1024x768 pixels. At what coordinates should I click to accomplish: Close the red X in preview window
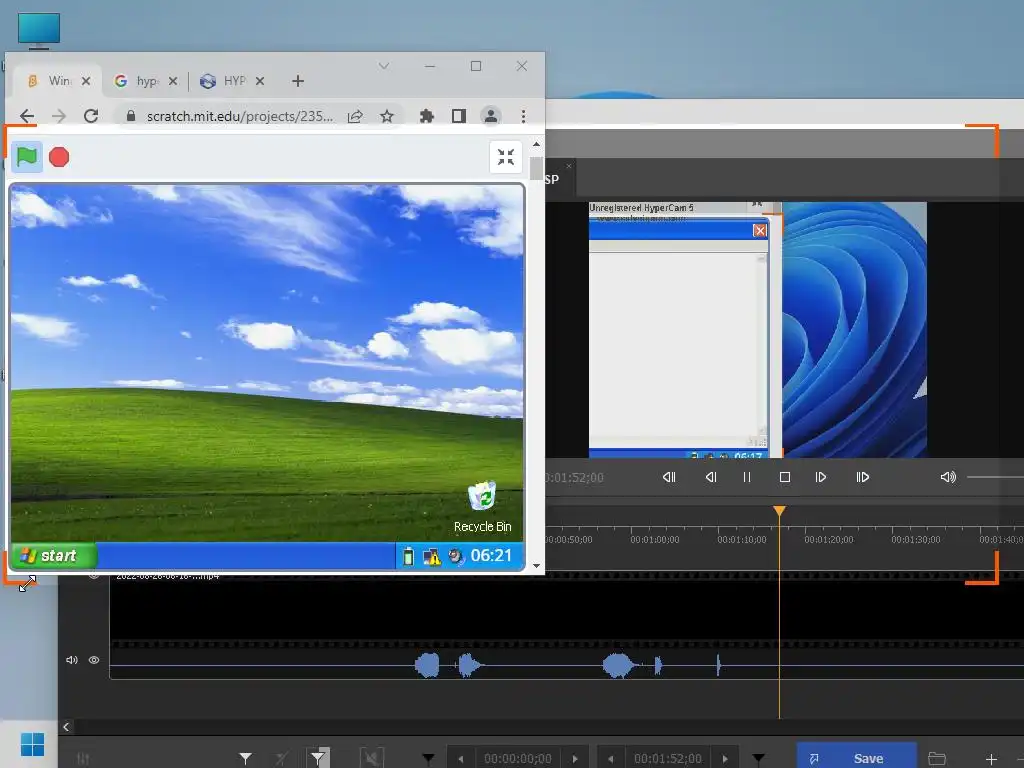760,231
